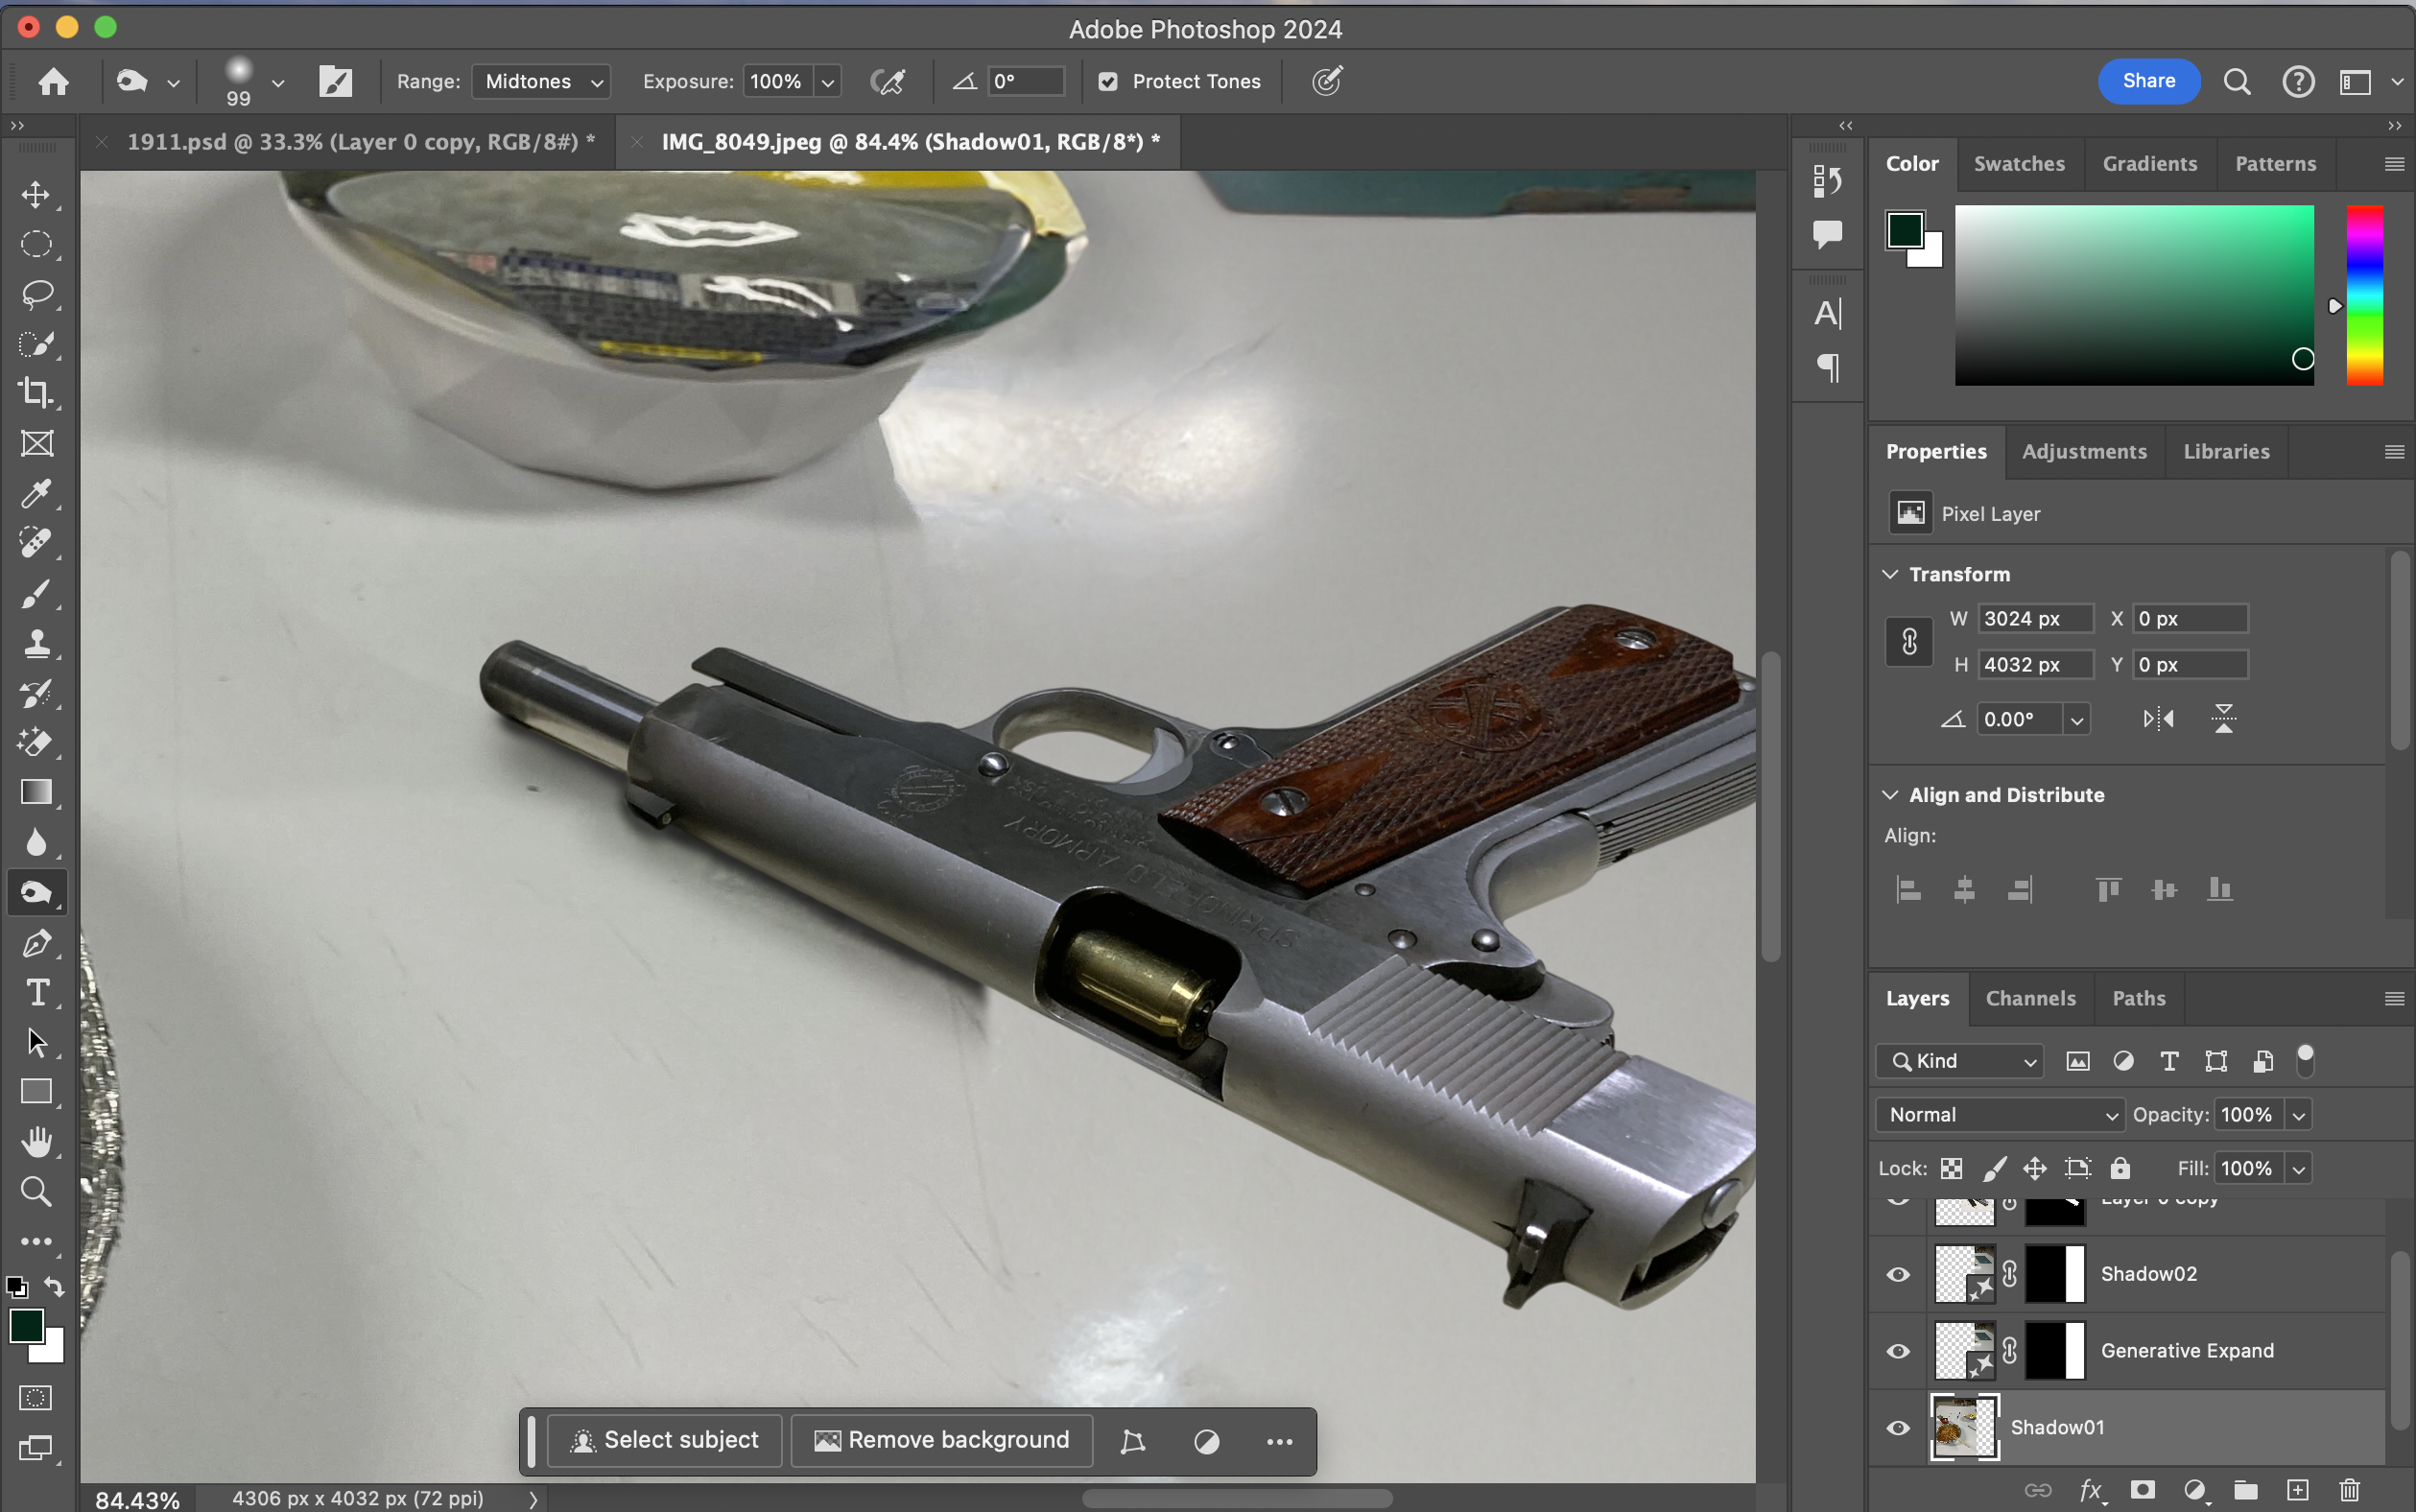
Task: Select the Pen tool
Action: tap(36, 942)
